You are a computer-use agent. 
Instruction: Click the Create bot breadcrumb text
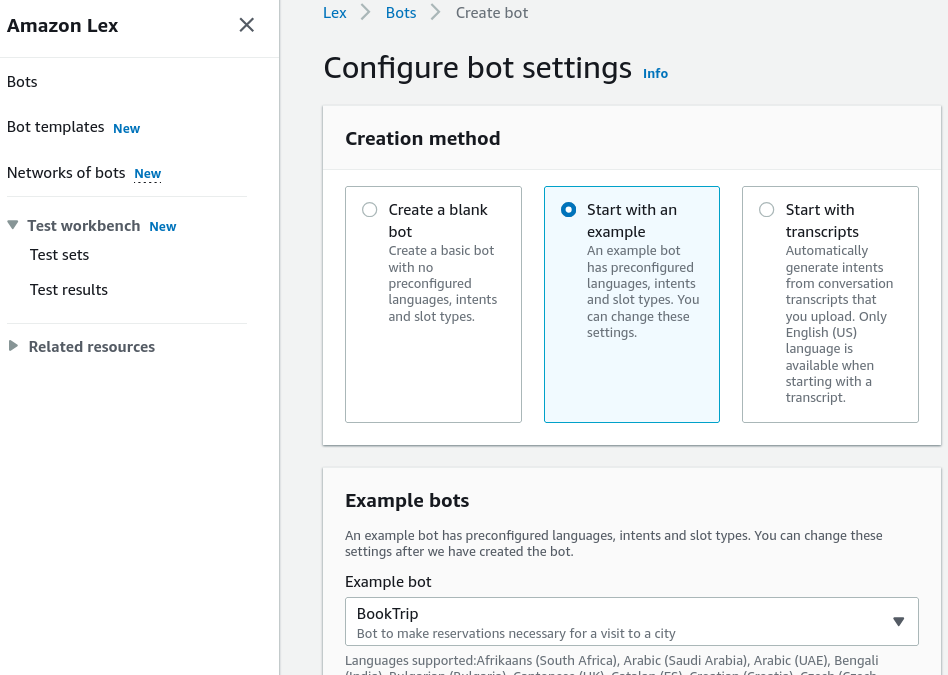492,13
